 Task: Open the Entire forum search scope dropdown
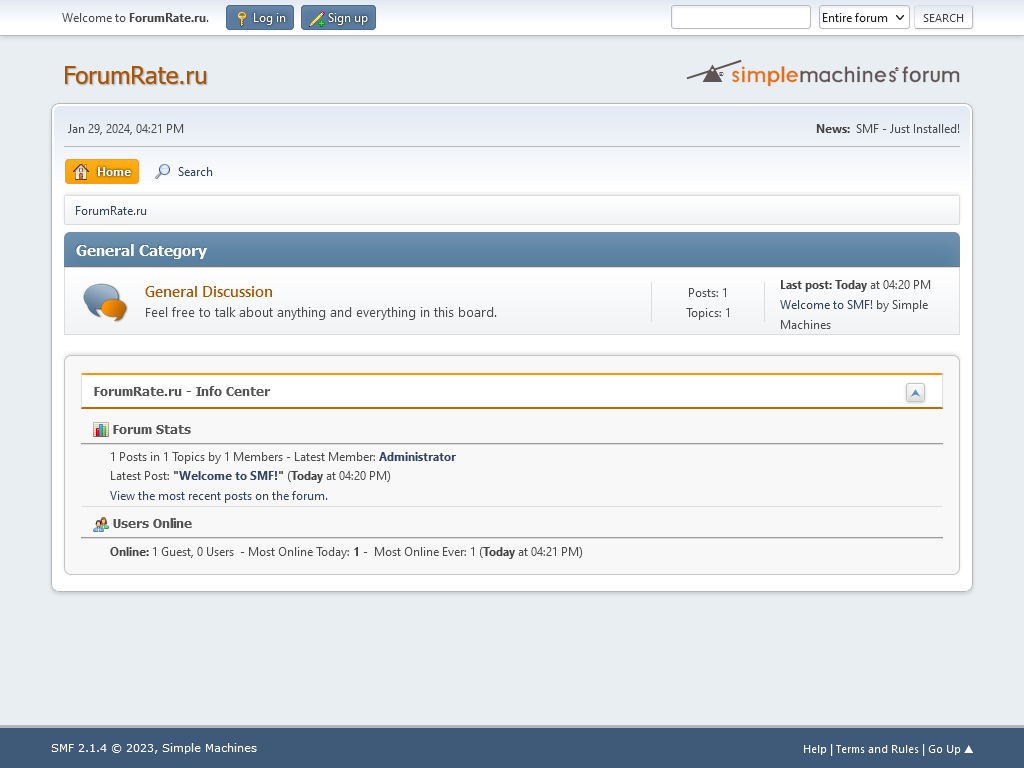pyautogui.click(x=864, y=18)
